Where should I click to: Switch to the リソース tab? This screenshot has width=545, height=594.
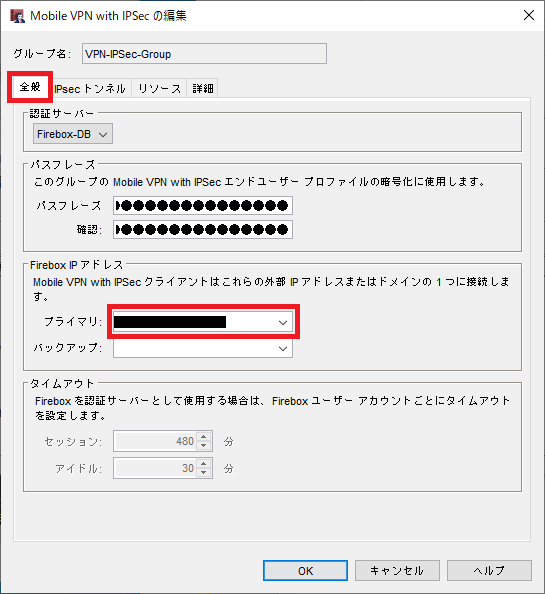point(159,89)
